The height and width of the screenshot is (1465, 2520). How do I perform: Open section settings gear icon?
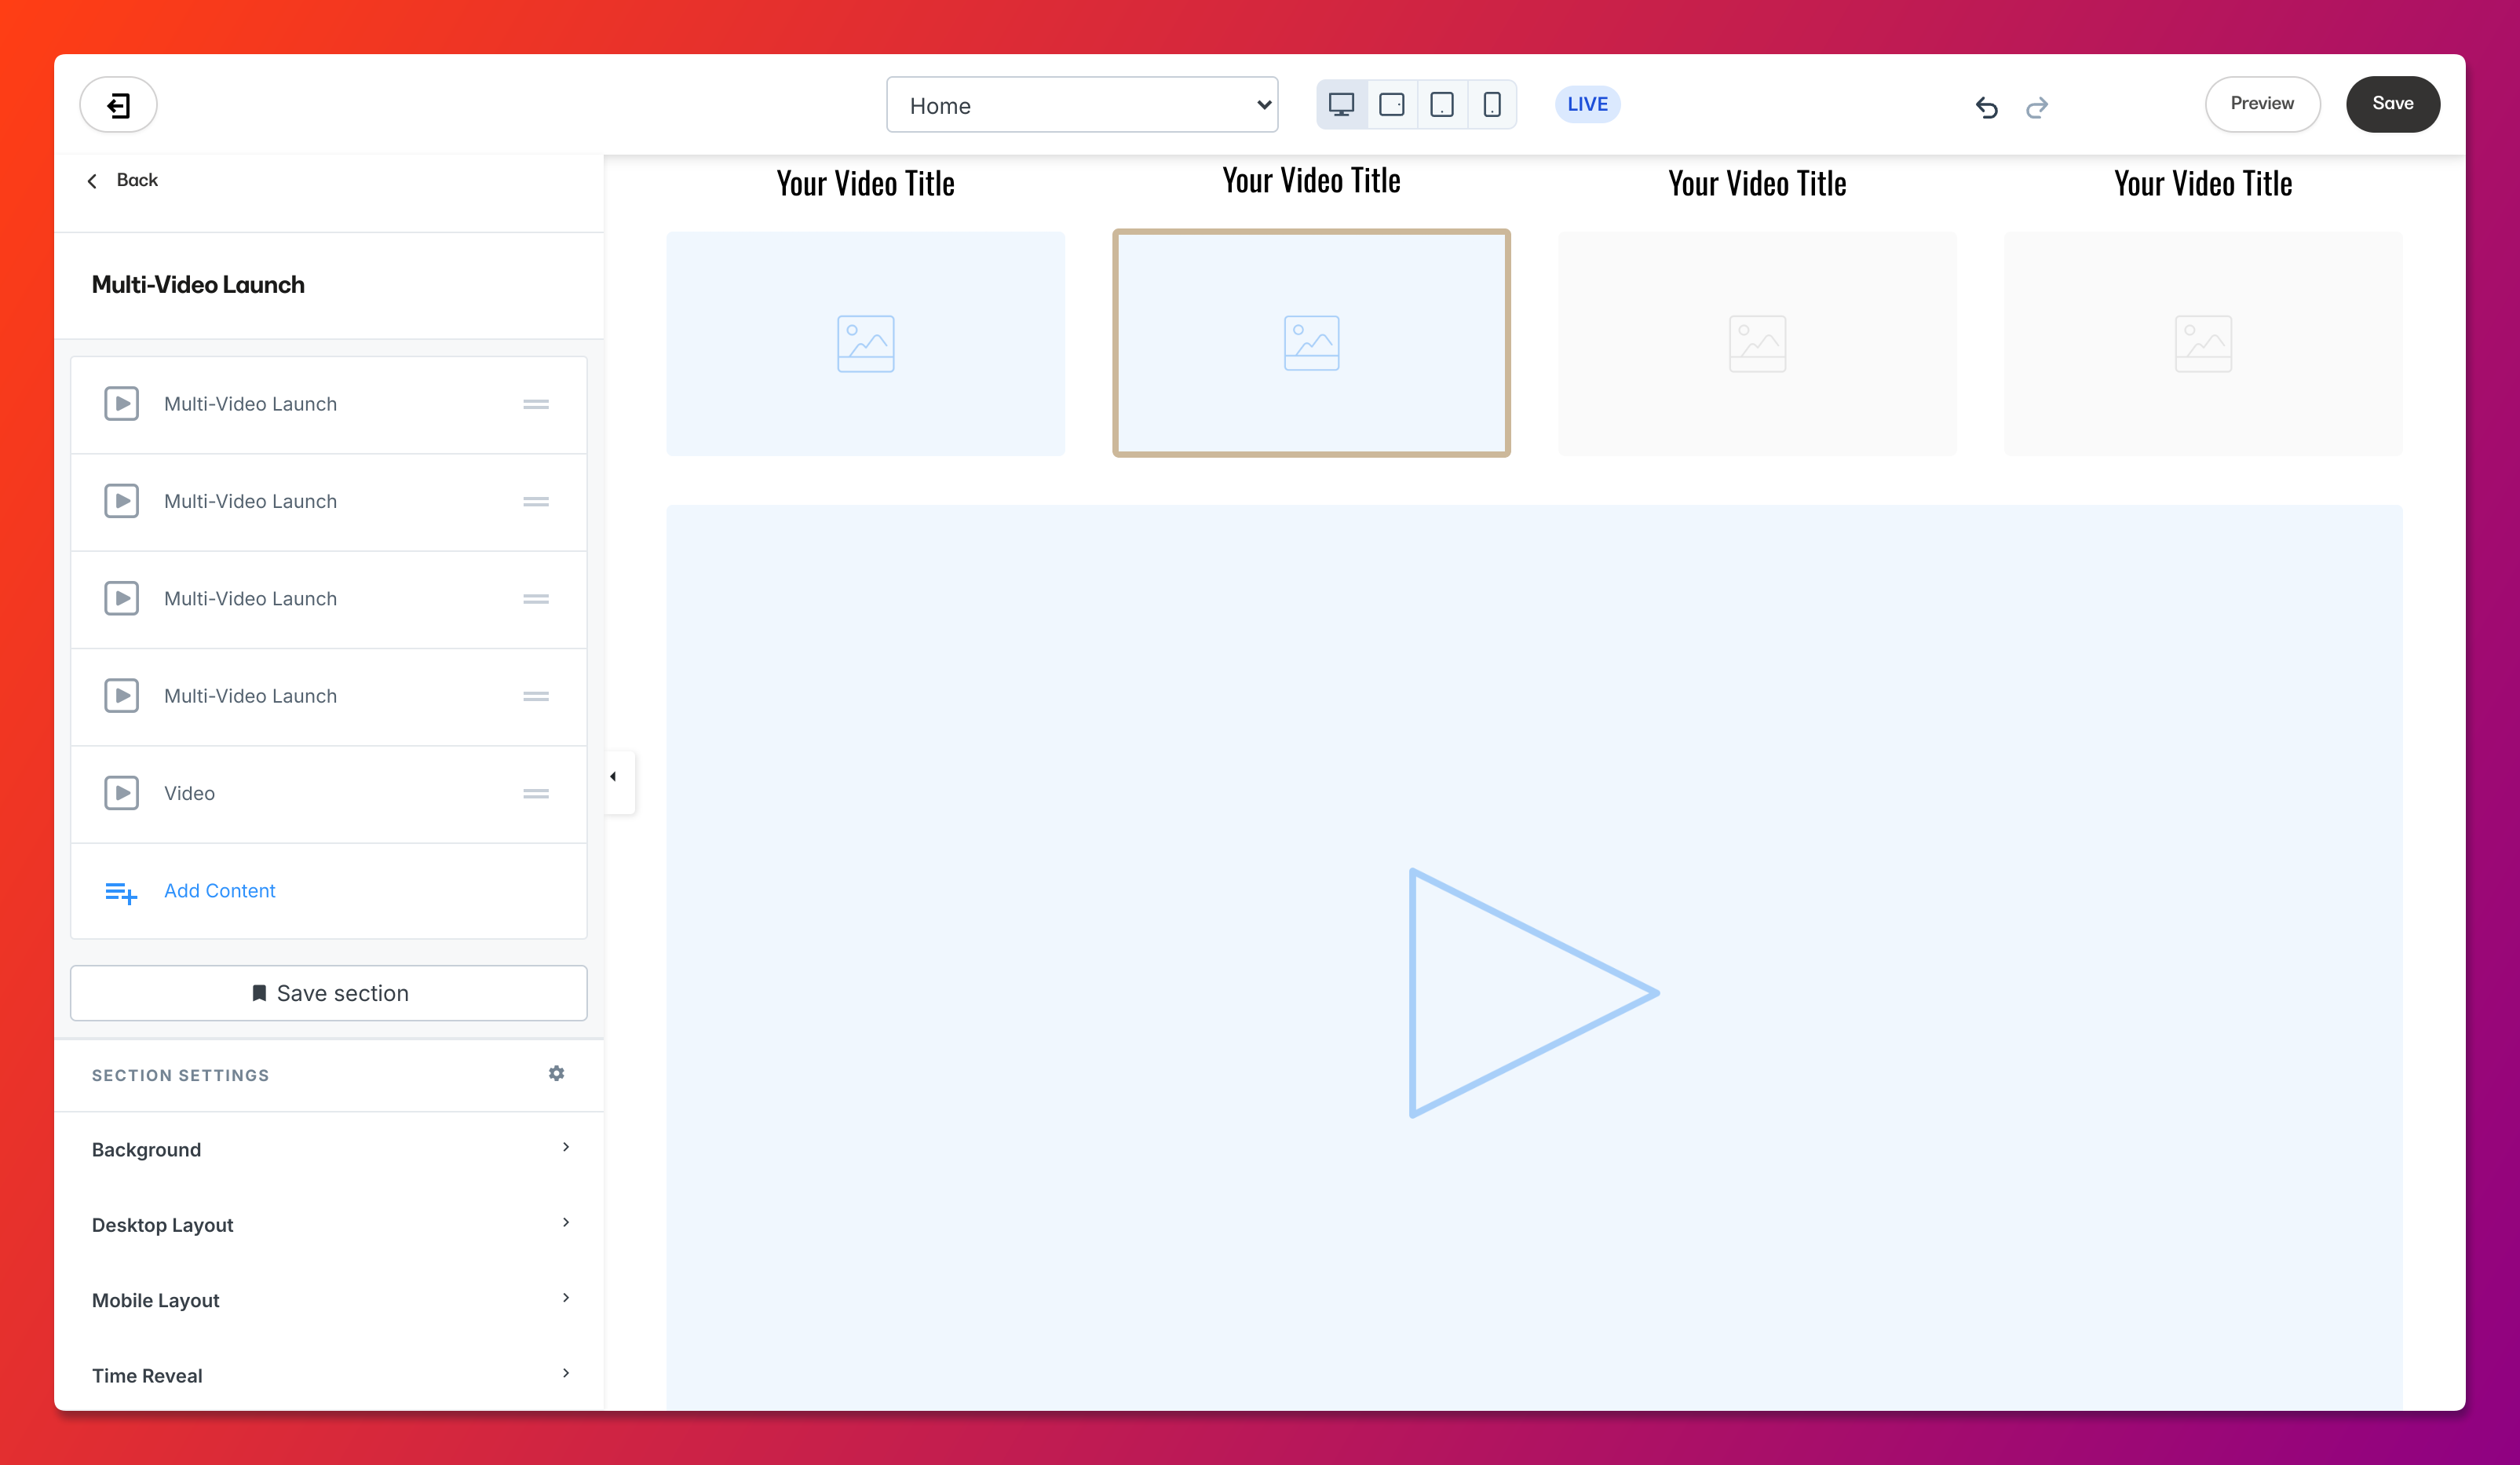tap(556, 1073)
